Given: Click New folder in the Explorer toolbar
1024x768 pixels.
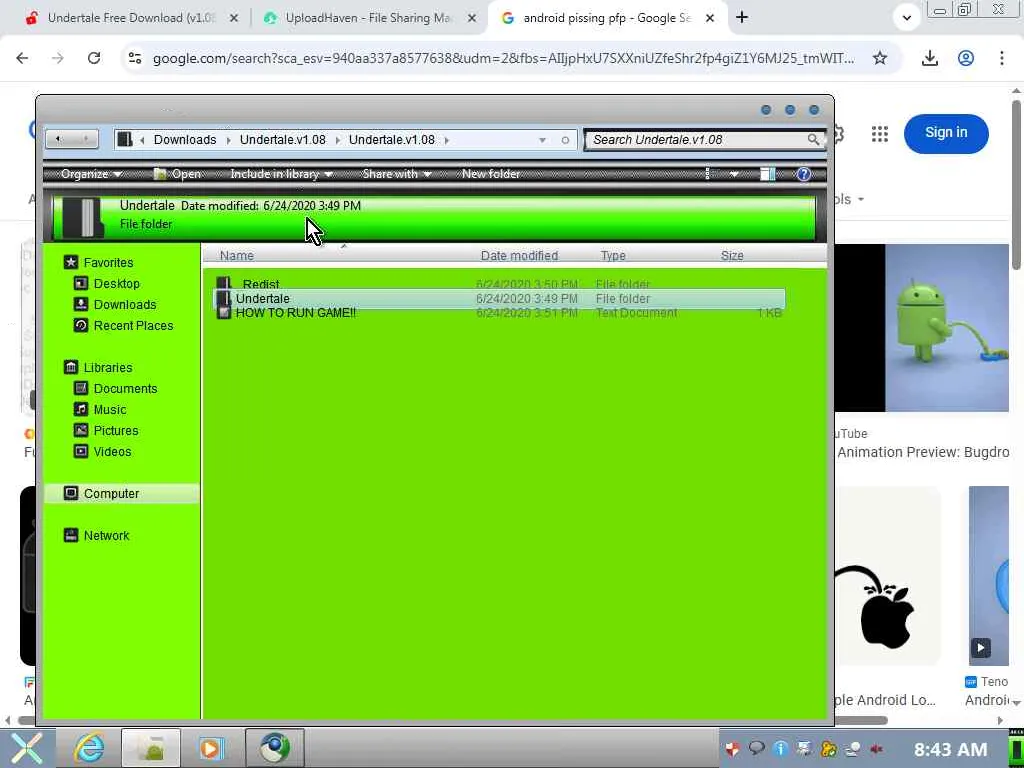Looking at the screenshot, I should point(491,174).
